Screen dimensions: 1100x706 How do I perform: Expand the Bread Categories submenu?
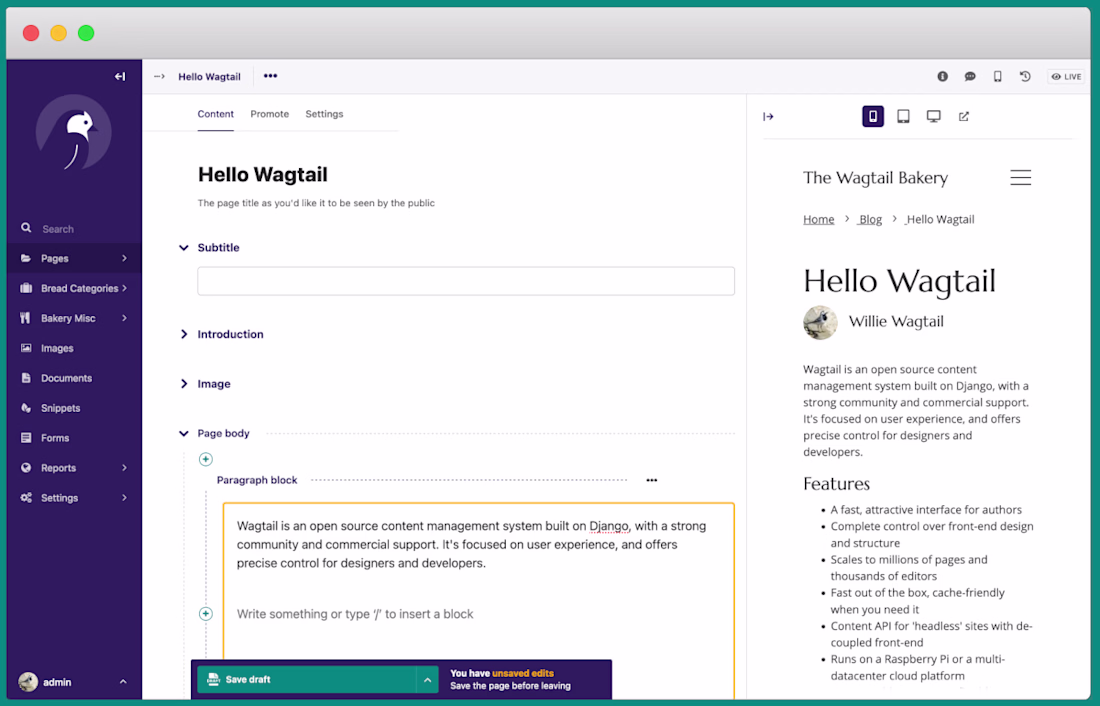(x=74, y=288)
